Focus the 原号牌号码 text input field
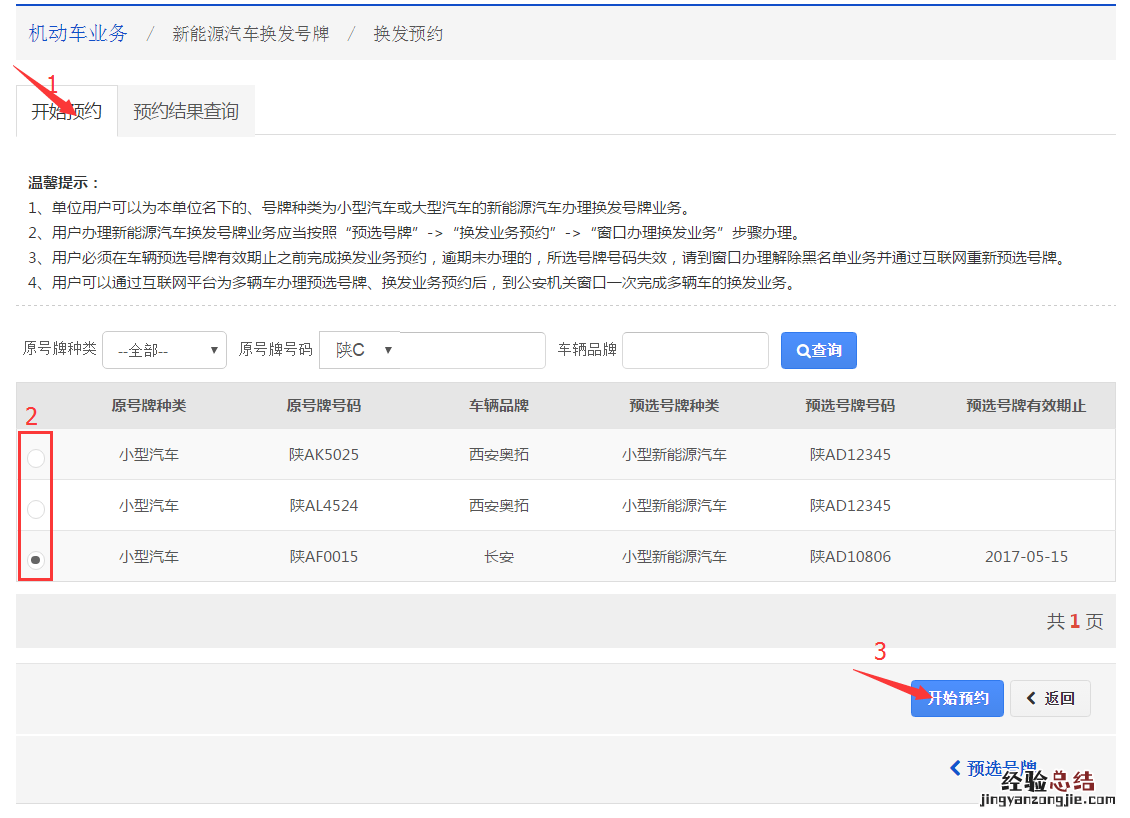The height and width of the screenshot is (818, 1130). pos(471,350)
